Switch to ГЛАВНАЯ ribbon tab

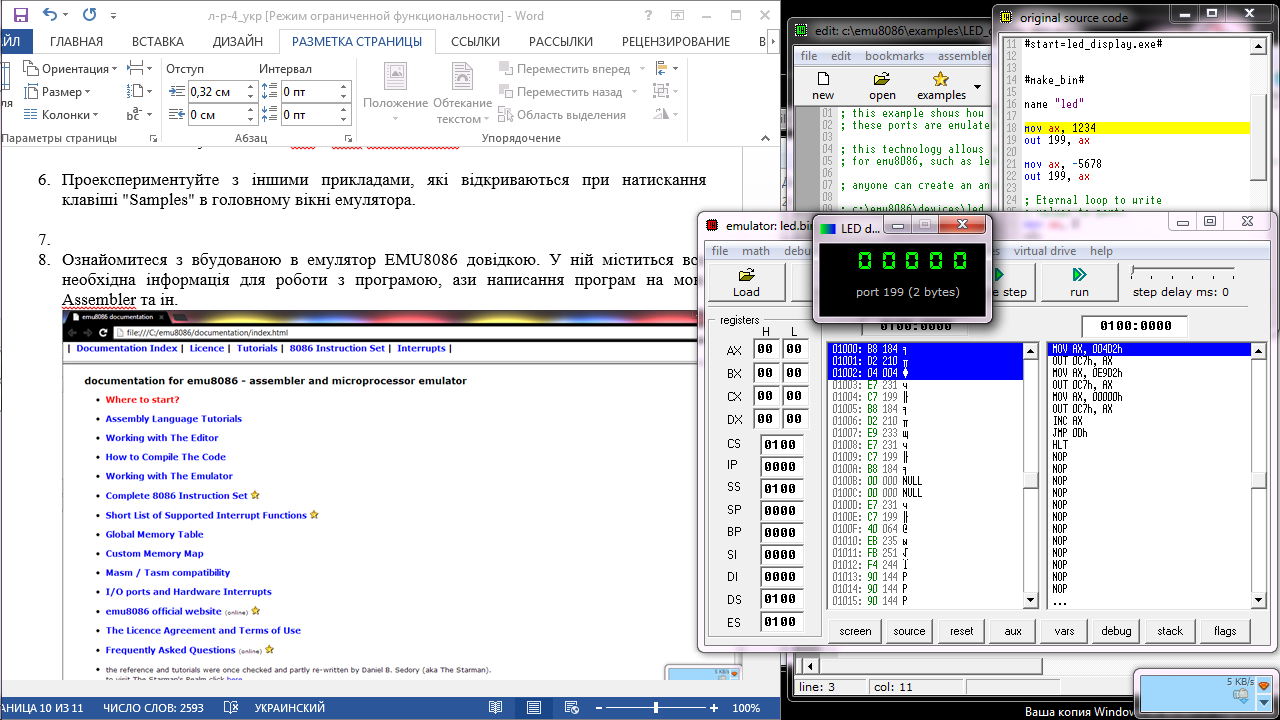76,41
